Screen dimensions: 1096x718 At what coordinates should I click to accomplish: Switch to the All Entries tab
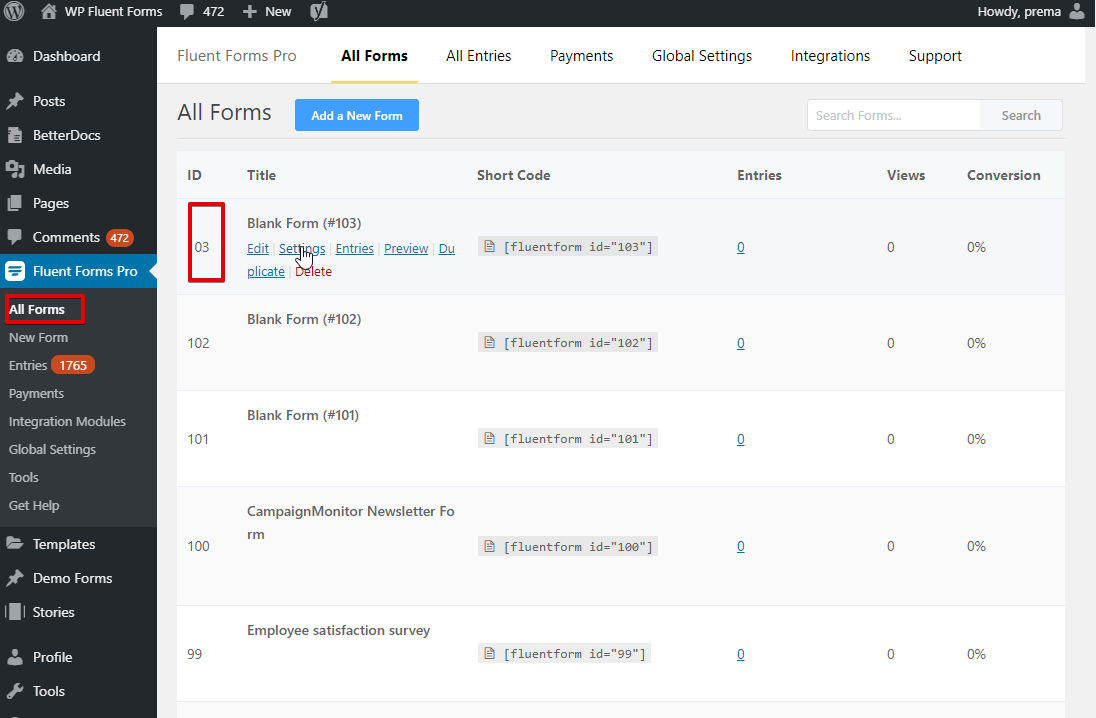tap(479, 56)
